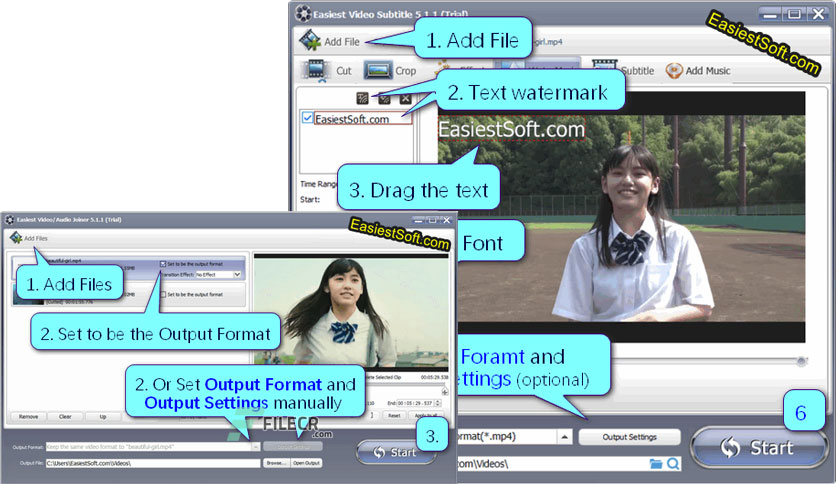
Task: Click Browse... in the Joiner window
Action: click(276, 463)
